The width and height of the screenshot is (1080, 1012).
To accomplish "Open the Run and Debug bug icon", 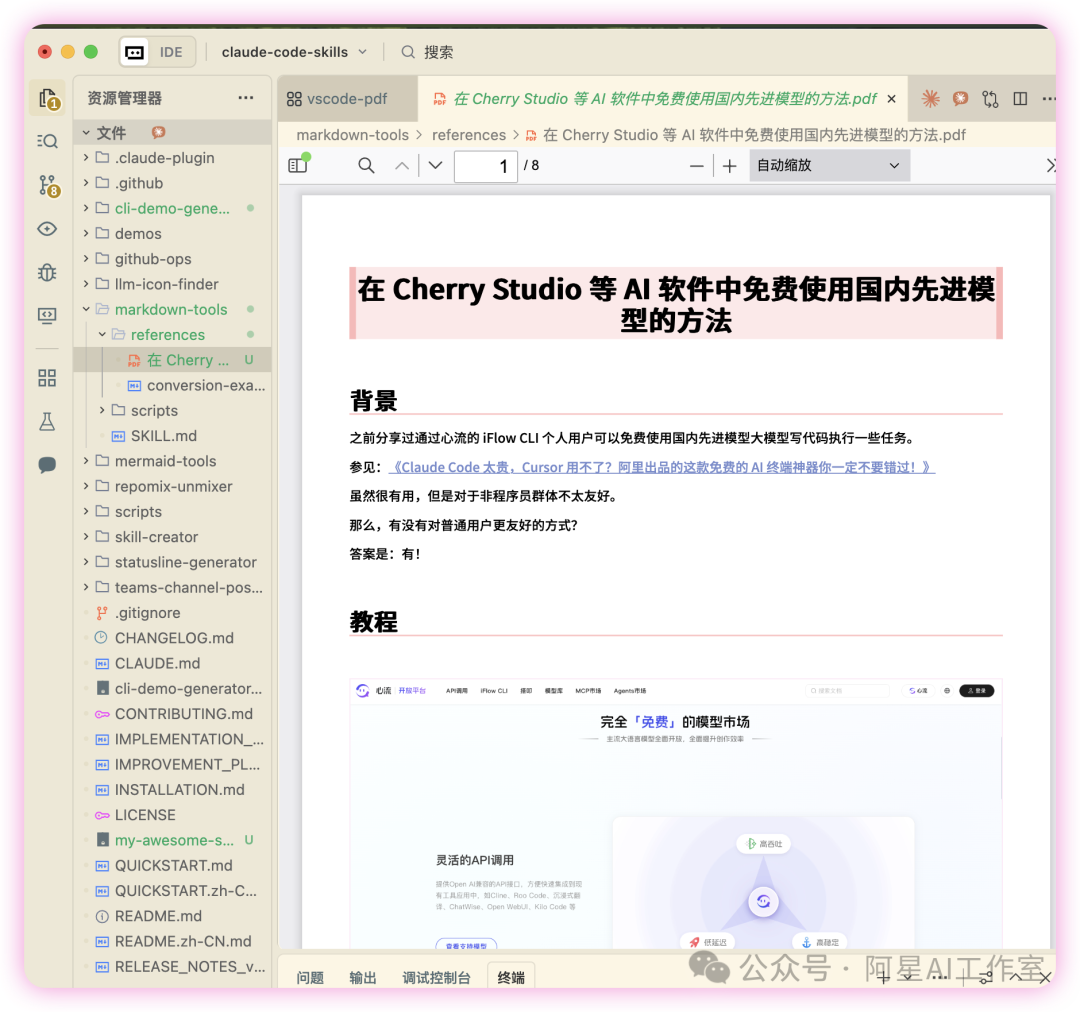I will coord(47,273).
